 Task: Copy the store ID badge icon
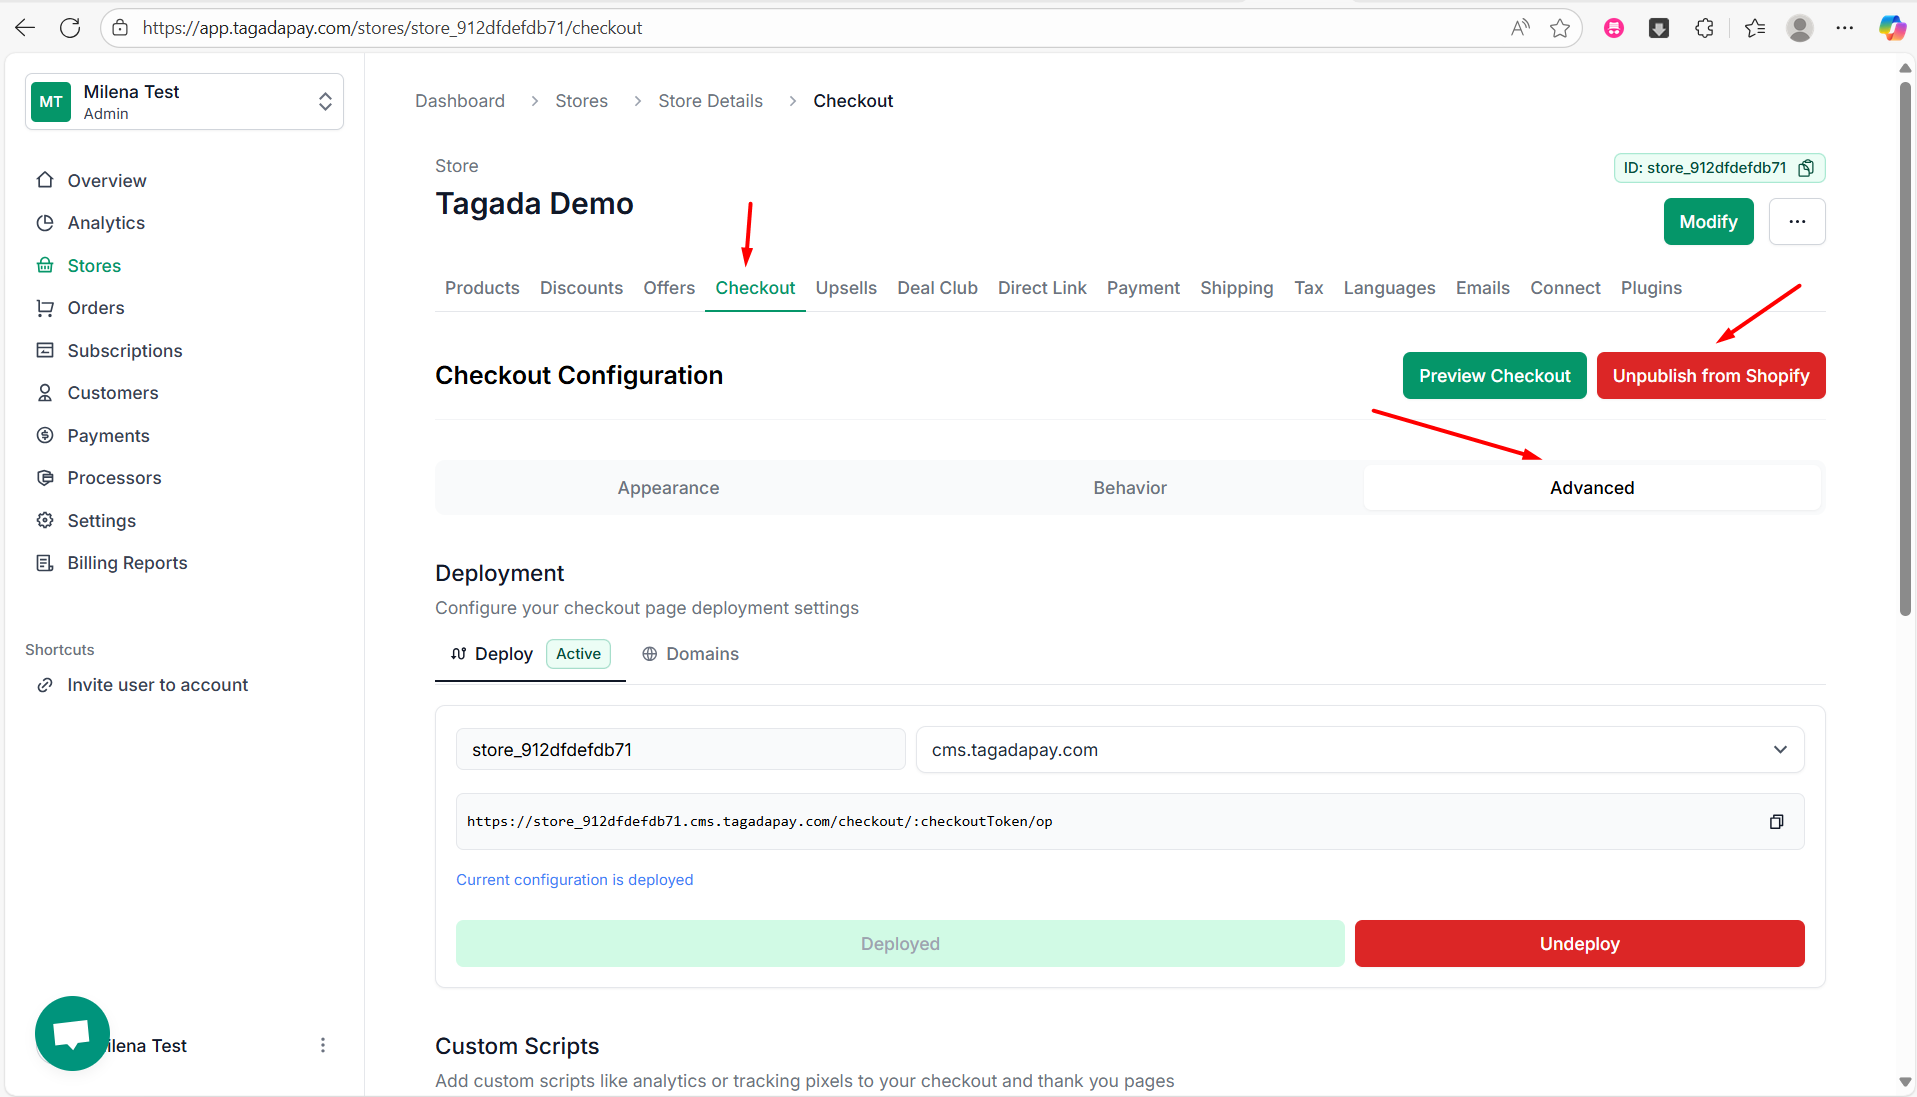point(1806,168)
